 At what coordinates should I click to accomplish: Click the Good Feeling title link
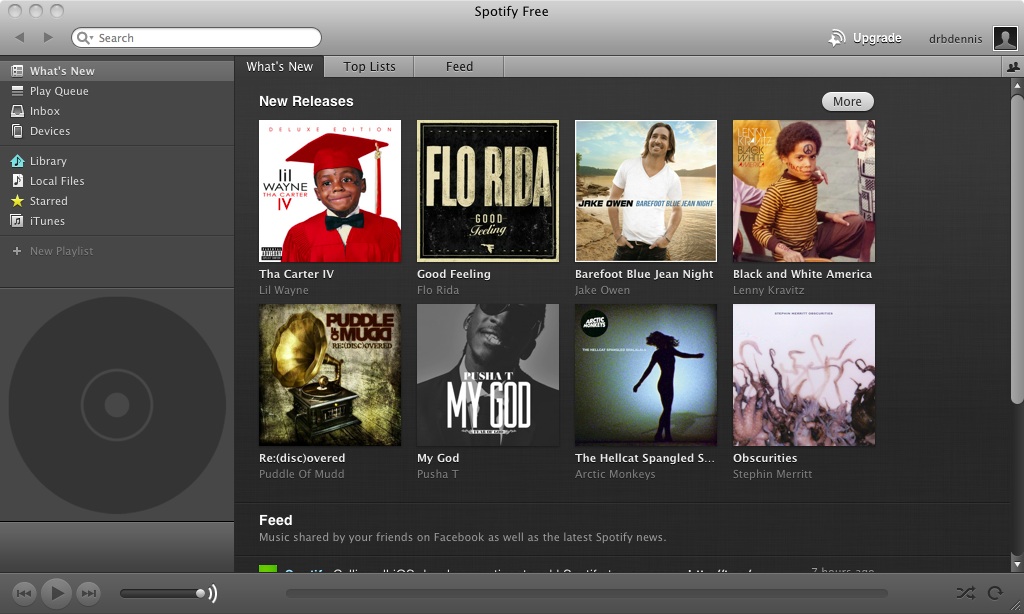[x=454, y=274]
